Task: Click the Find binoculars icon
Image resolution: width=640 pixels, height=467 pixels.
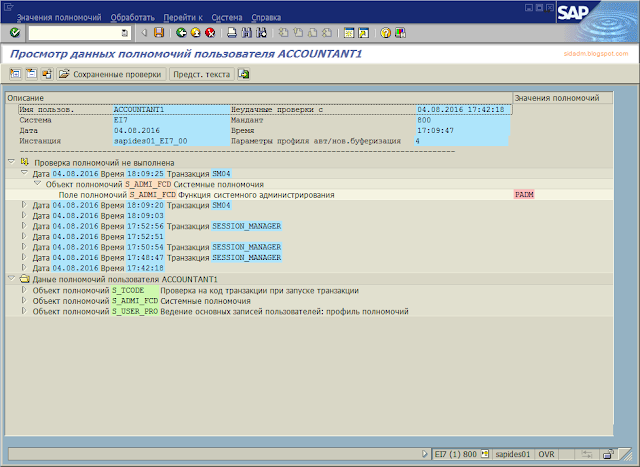Action: [x=247, y=33]
